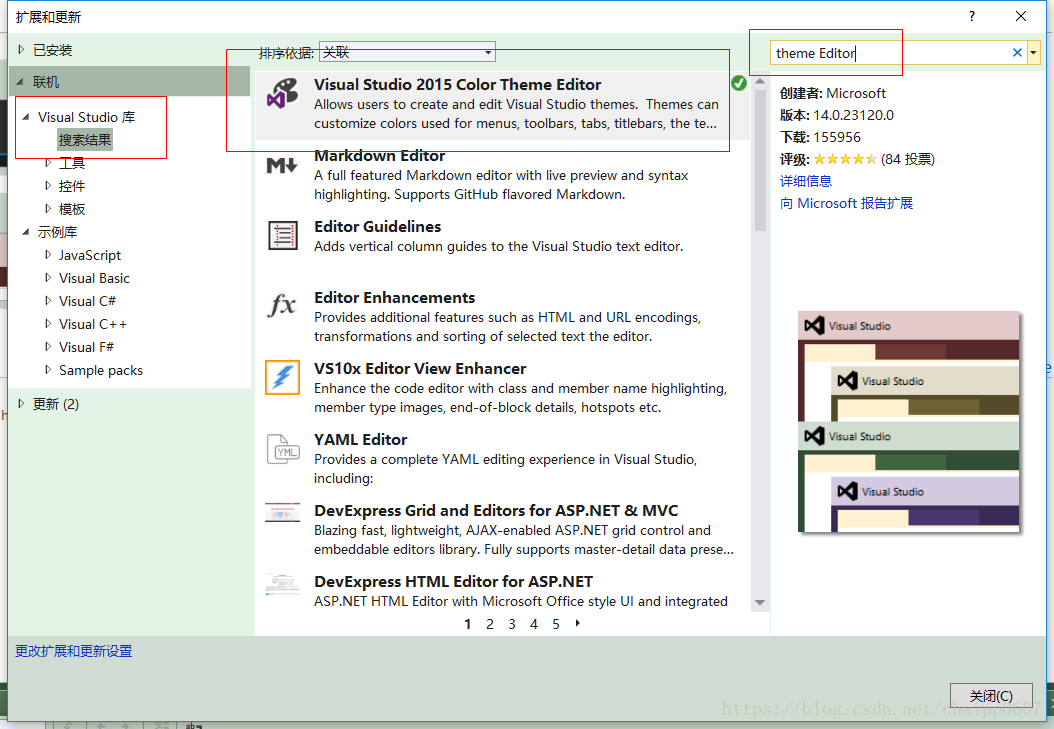1054x729 pixels.
Task: Expand the Sample packs node
Action: pyautogui.click(x=48, y=370)
